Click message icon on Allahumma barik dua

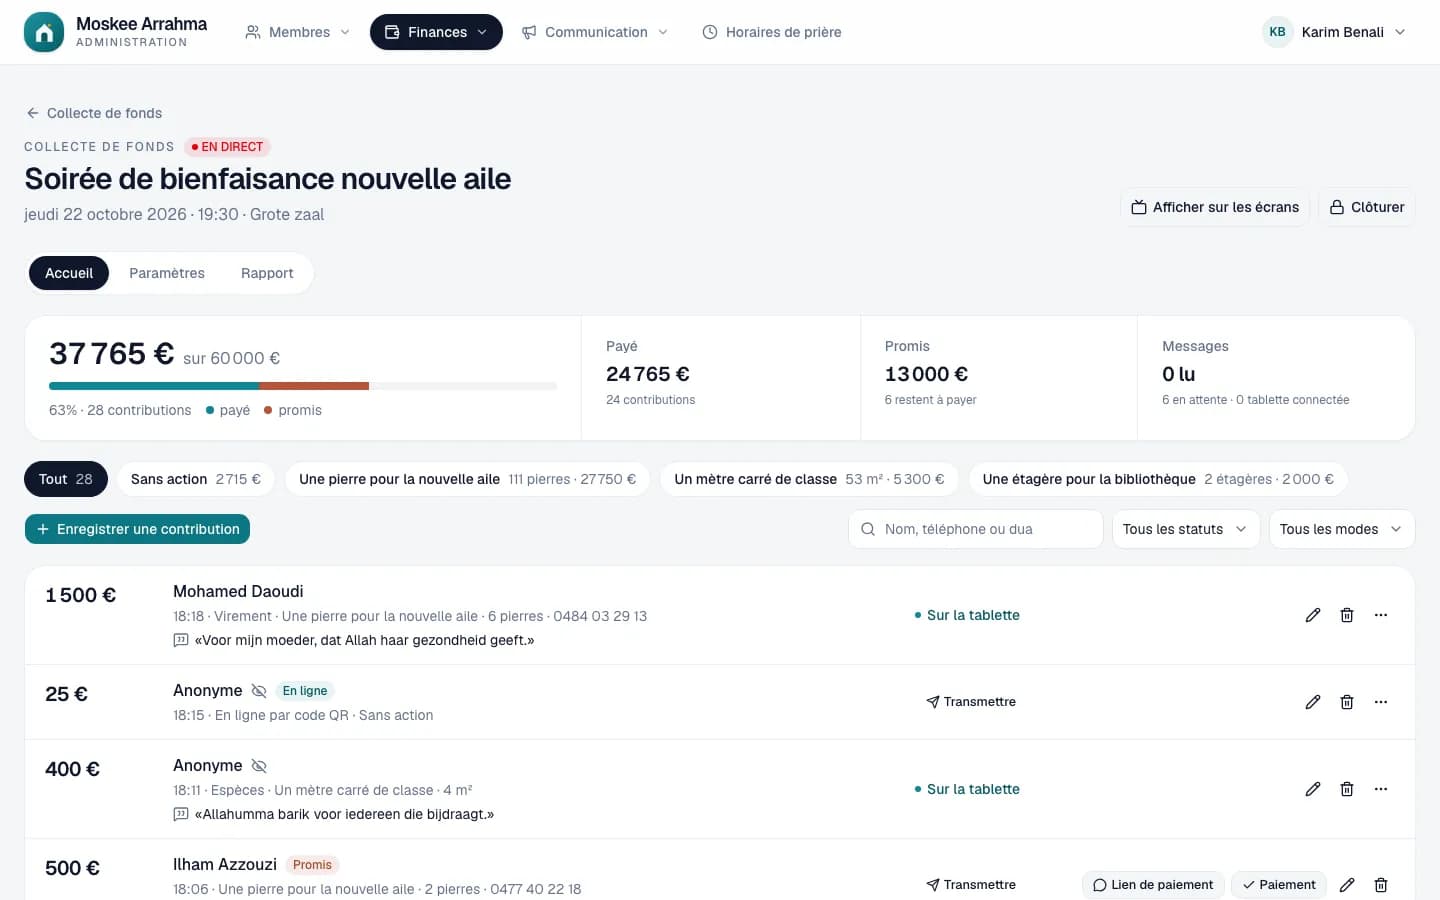[181, 814]
